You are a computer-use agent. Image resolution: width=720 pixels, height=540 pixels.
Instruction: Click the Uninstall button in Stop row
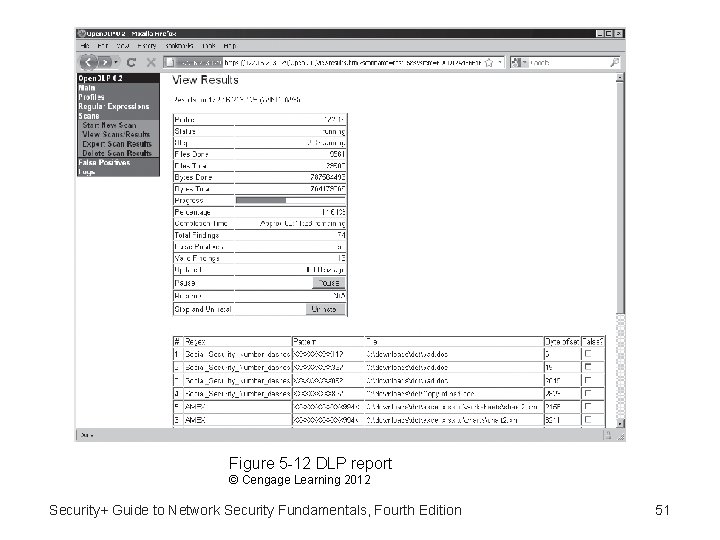tap(325, 309)
